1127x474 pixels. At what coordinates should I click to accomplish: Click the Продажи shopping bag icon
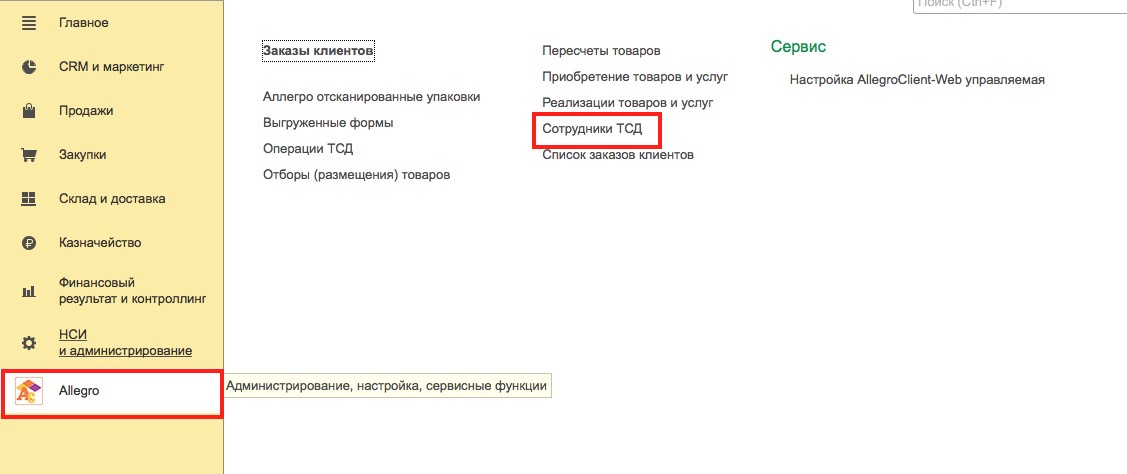tap(29, 111)
